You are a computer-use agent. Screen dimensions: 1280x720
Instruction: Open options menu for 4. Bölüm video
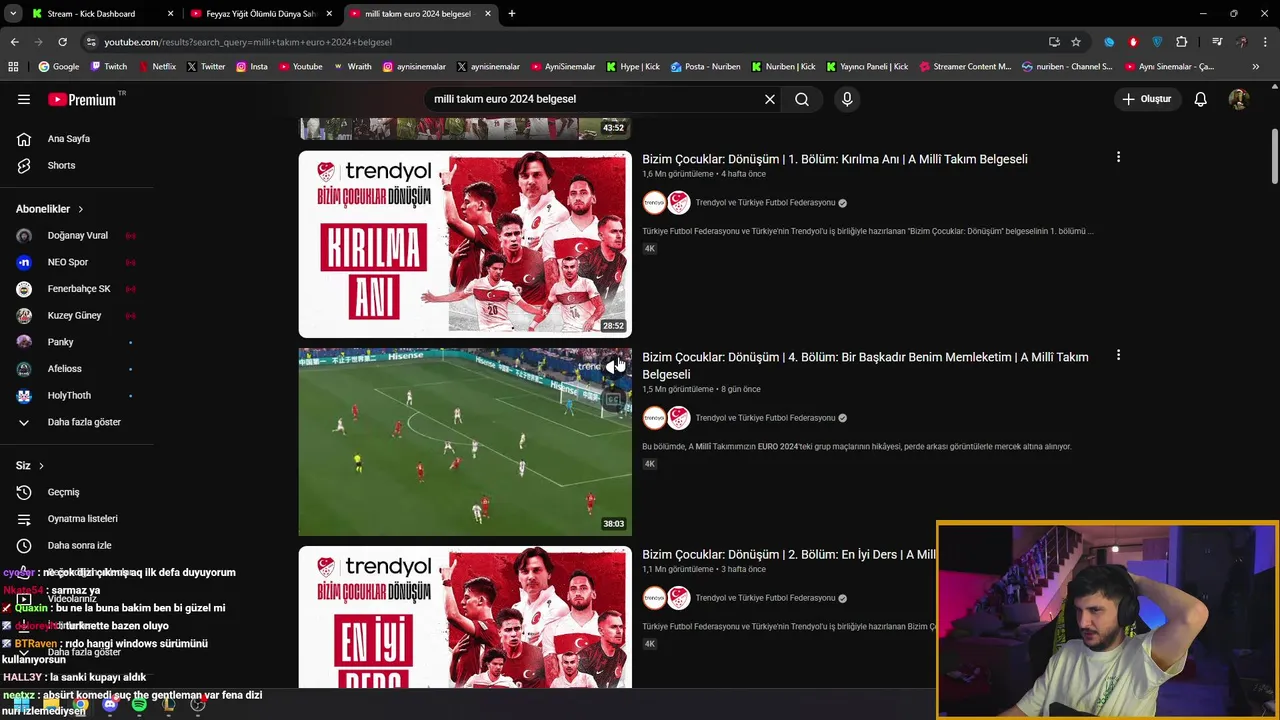coord(1118,355)
